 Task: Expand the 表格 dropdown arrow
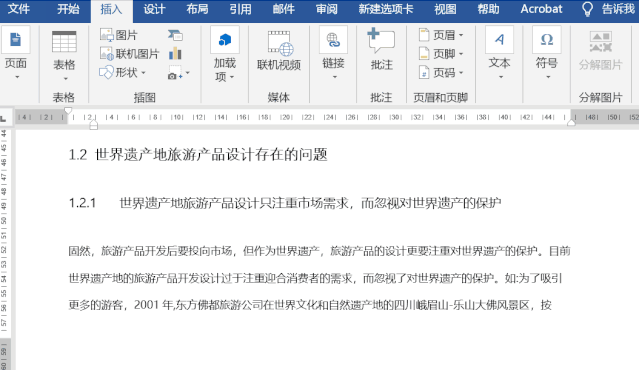pyautogui.click(x=66, y=78)
